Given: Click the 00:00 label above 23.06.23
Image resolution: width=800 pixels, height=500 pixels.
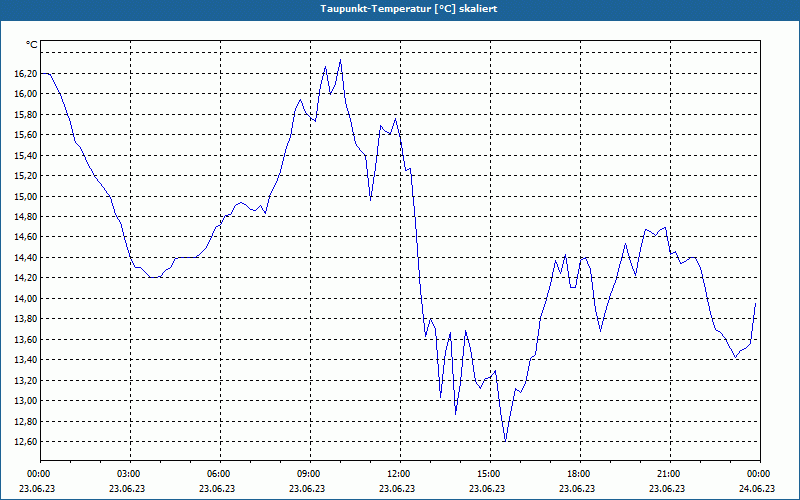Looking at the screenshot, I should (x=40, y=474).
